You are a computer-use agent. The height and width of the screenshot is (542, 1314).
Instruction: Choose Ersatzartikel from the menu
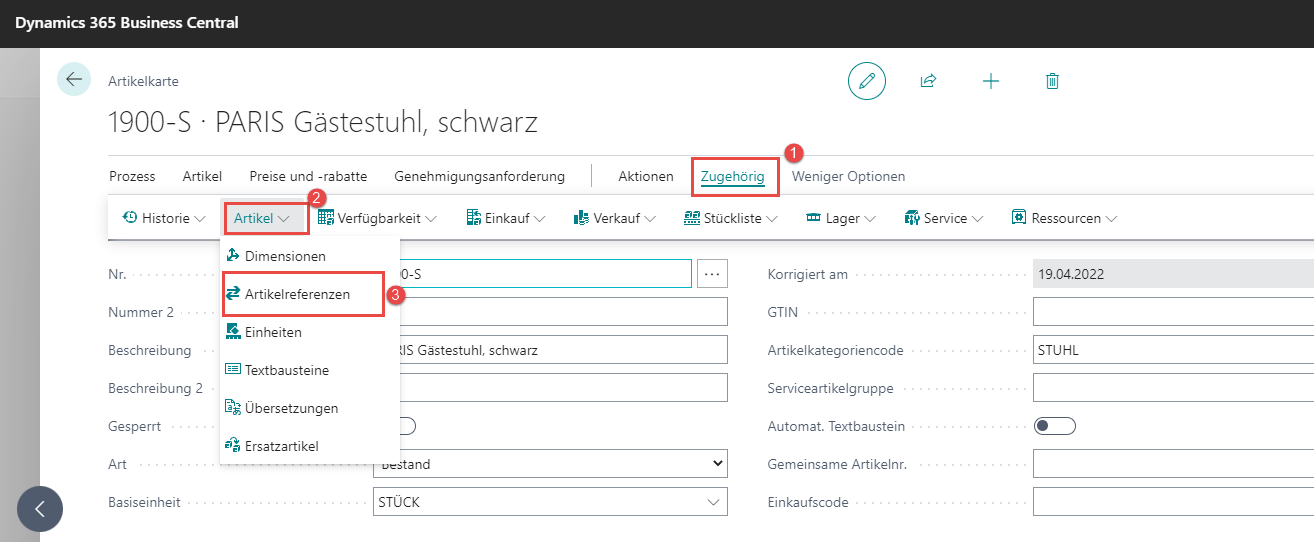click(310, 446)
